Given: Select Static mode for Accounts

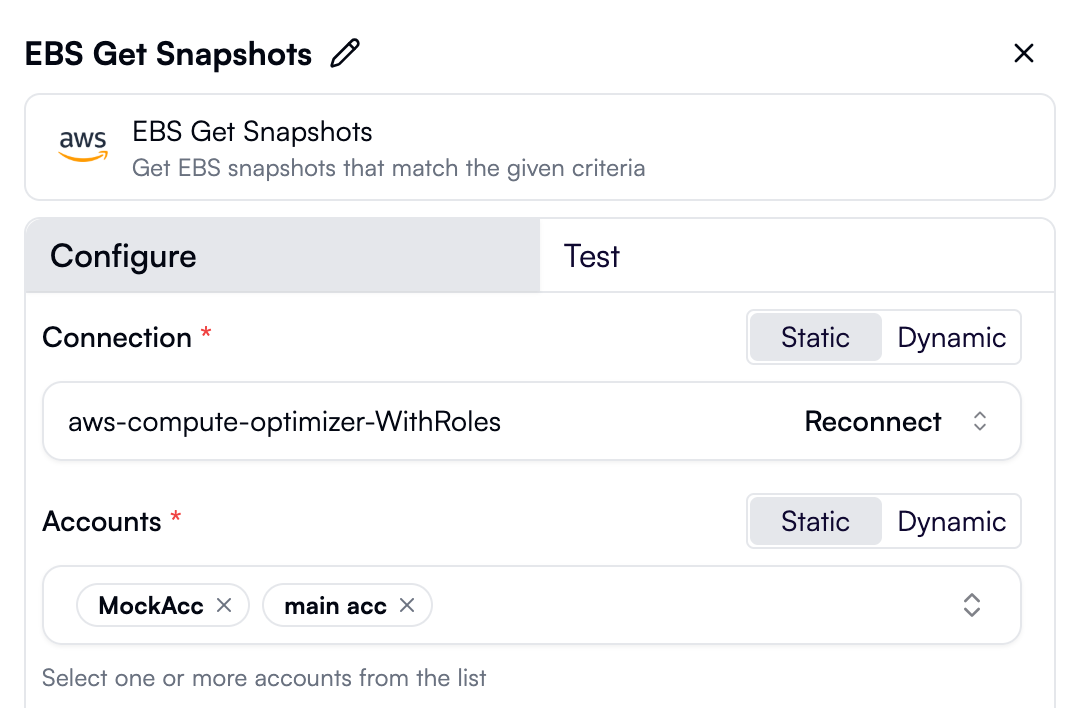Looking at the screenshot, I should pyautogui.click(x=815, y=521).
